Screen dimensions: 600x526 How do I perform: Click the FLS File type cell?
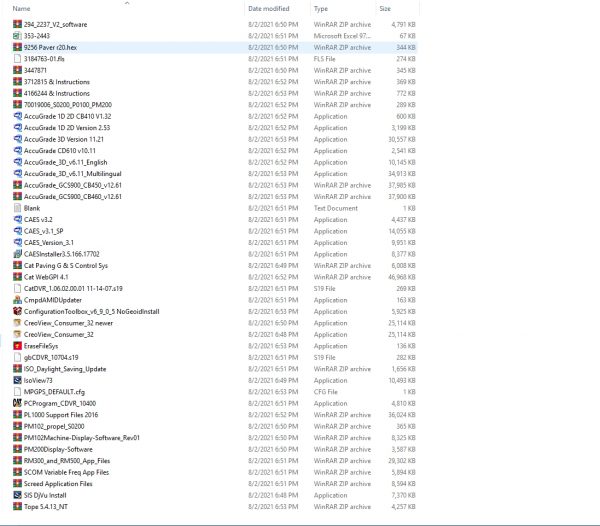click(324, 59)
